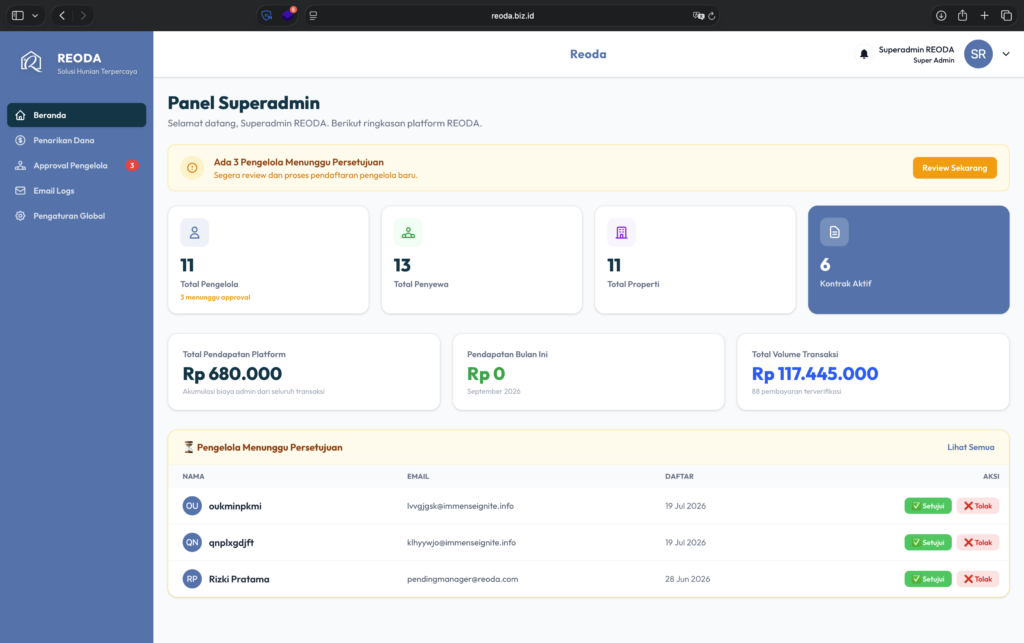Click the browser reload icon
This screenshot has height=643, width=1024.
pyautogui.click(x=712, y=16)
